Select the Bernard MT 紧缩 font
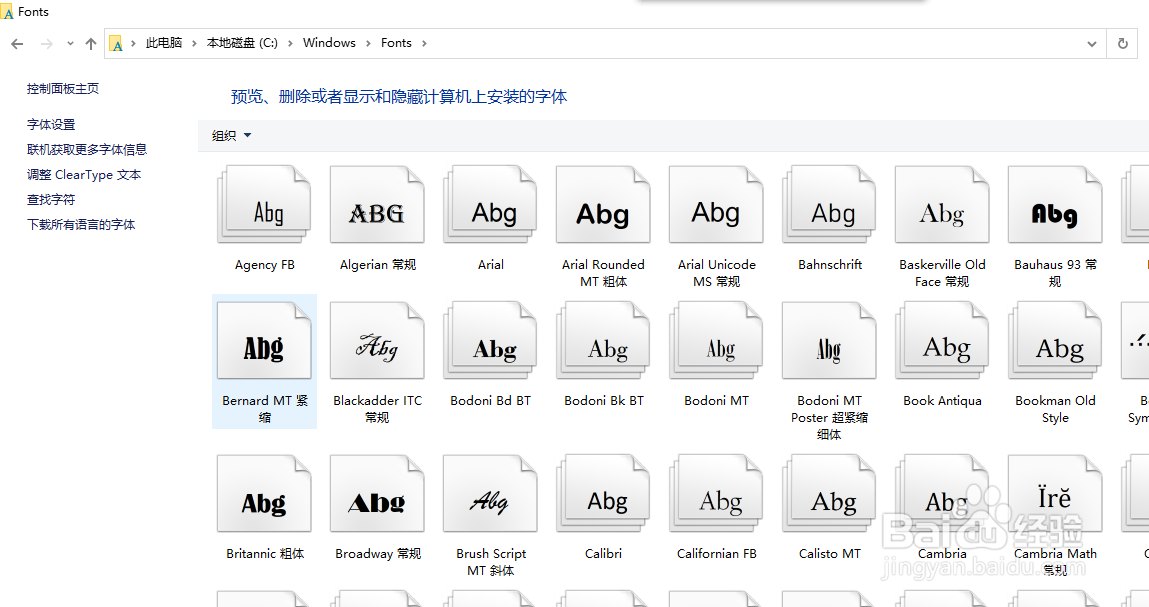The height and width of the screenshot is (607, 1149). tap(265, 342)
